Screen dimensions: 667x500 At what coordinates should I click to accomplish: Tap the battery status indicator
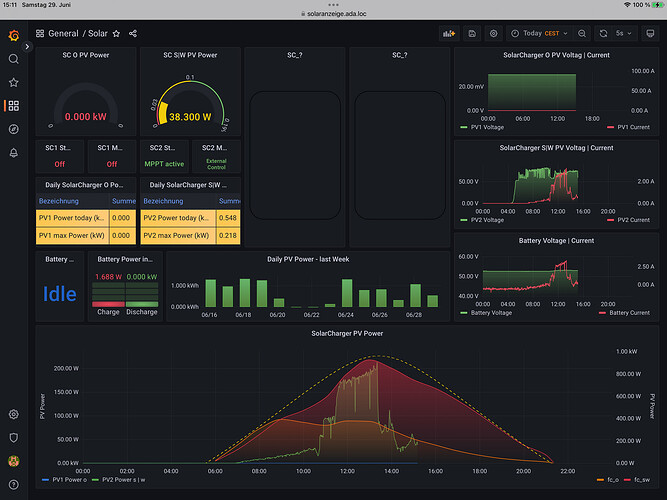click(x=658, y=5)
